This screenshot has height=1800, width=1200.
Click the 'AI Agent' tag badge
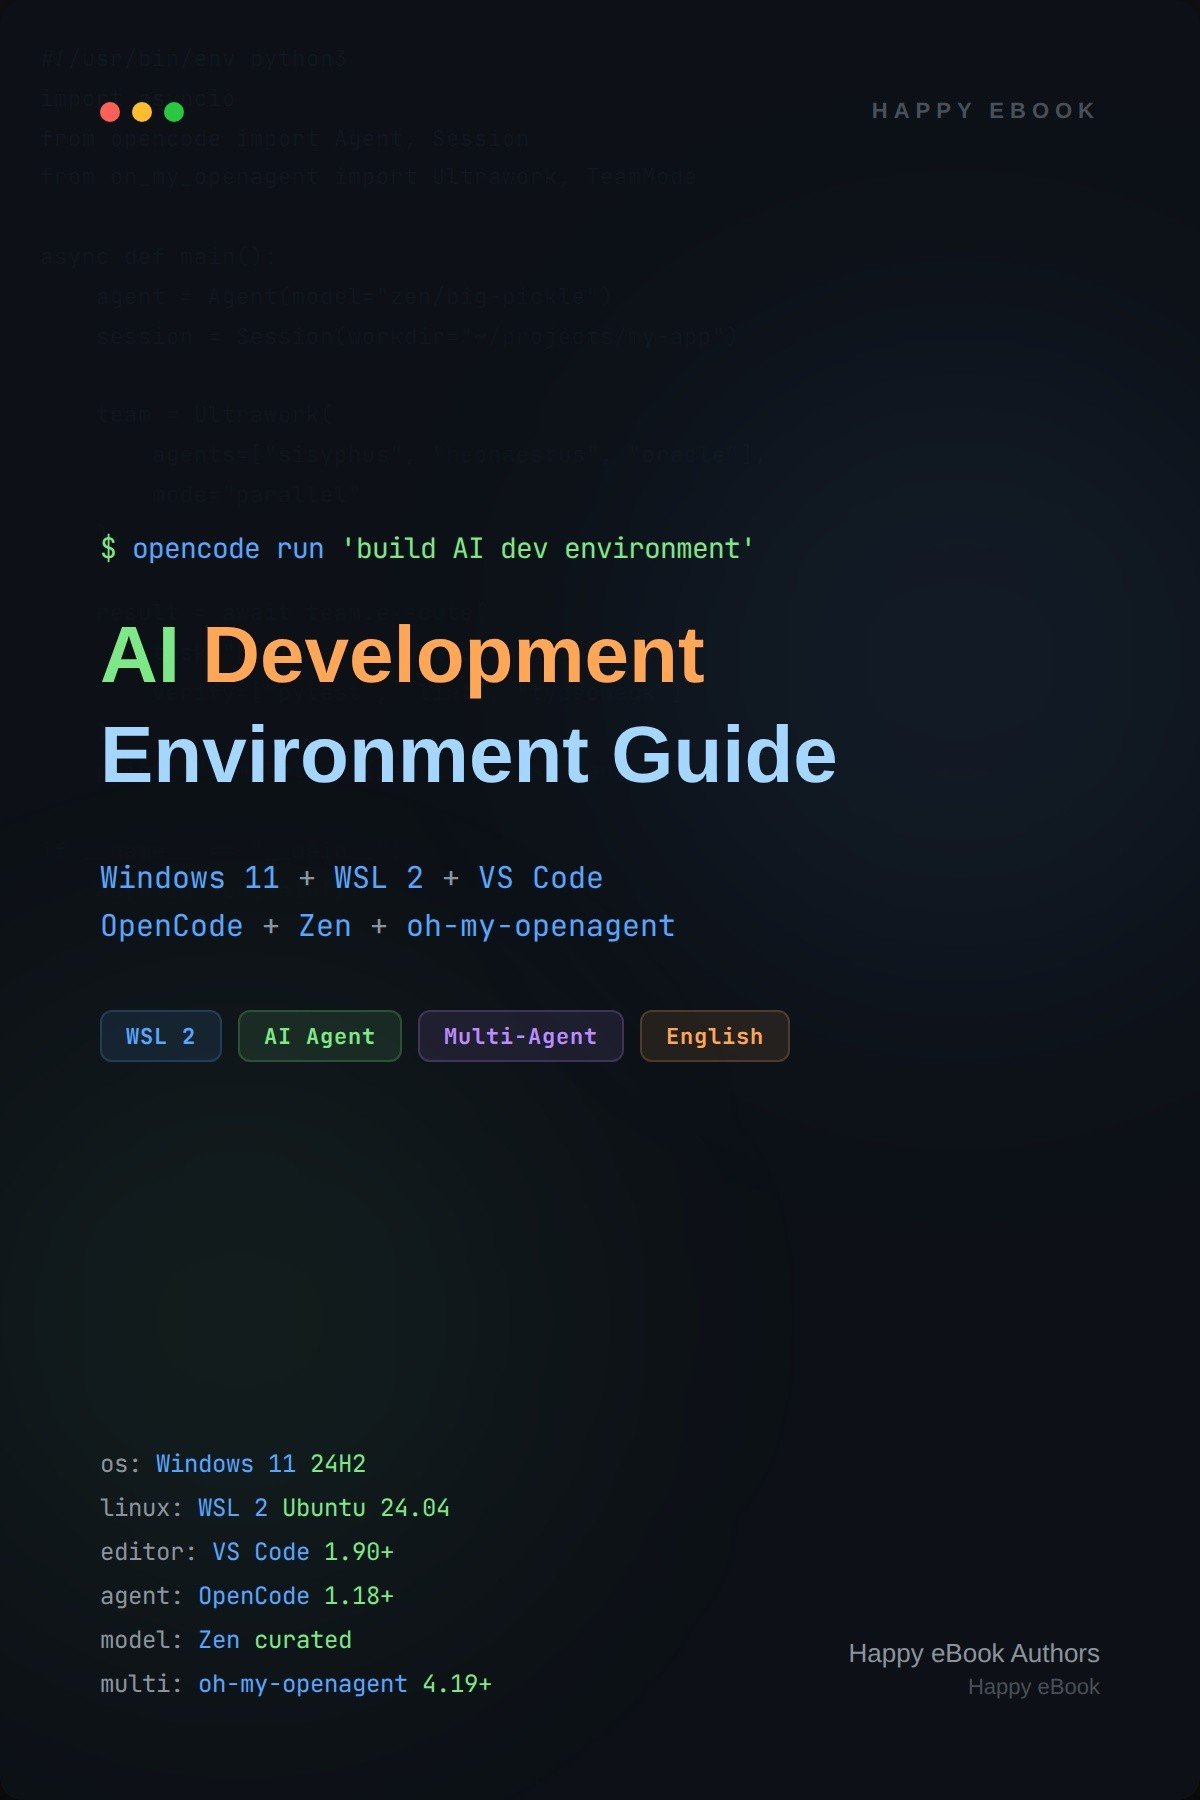pyautogui.click(x=320, y=1036)
